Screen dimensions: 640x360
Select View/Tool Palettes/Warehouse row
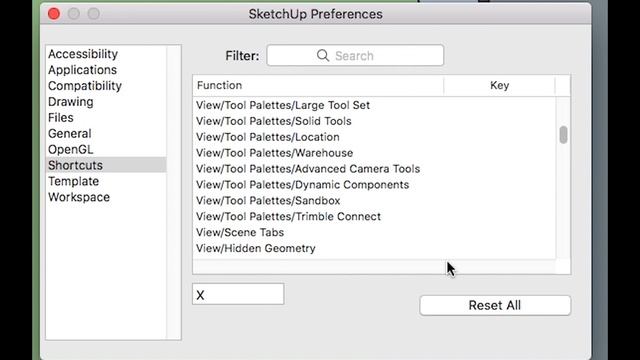click(x=374, y=153)
